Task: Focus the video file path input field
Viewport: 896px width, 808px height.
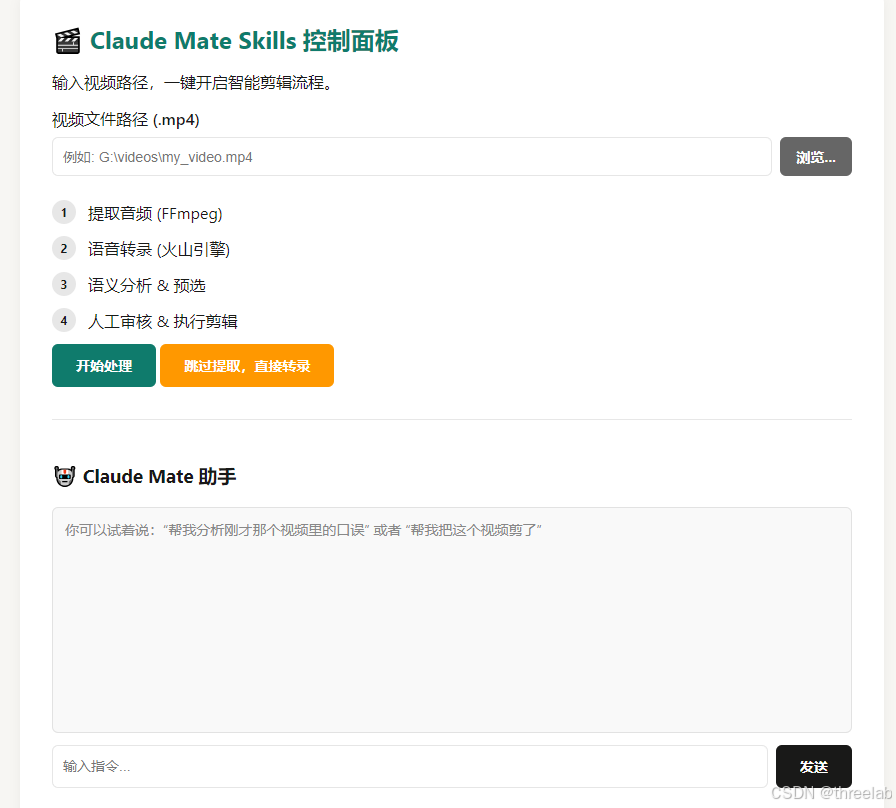Action: pos(411,157)
